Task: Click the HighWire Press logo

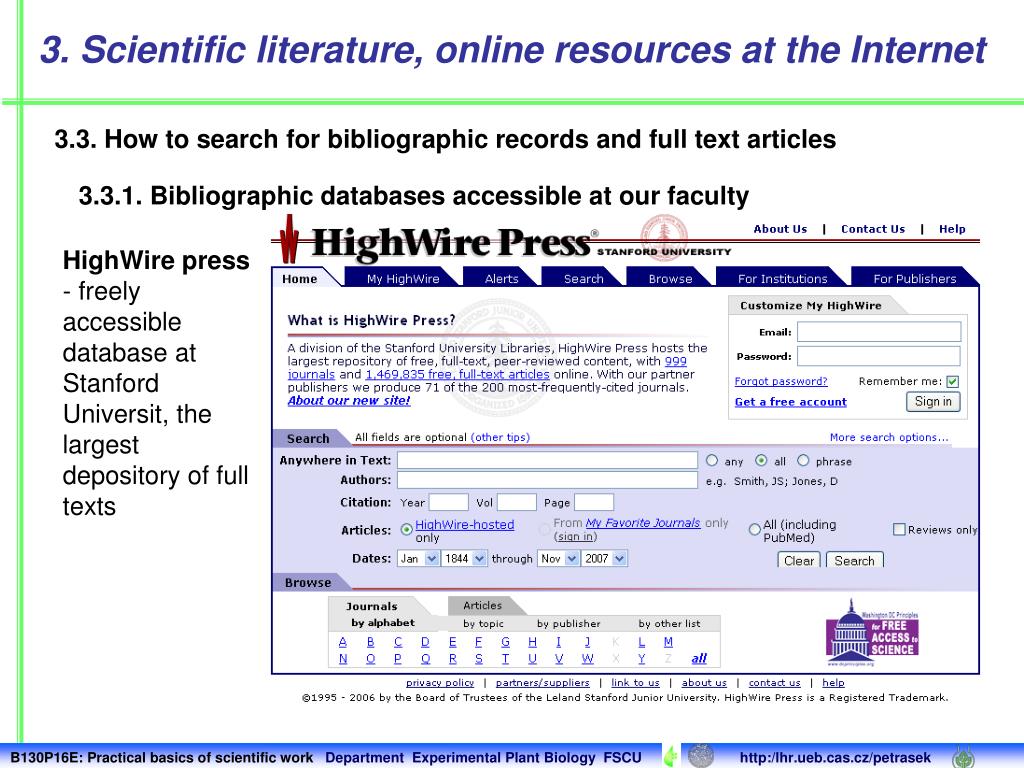Action: point(436,240)
